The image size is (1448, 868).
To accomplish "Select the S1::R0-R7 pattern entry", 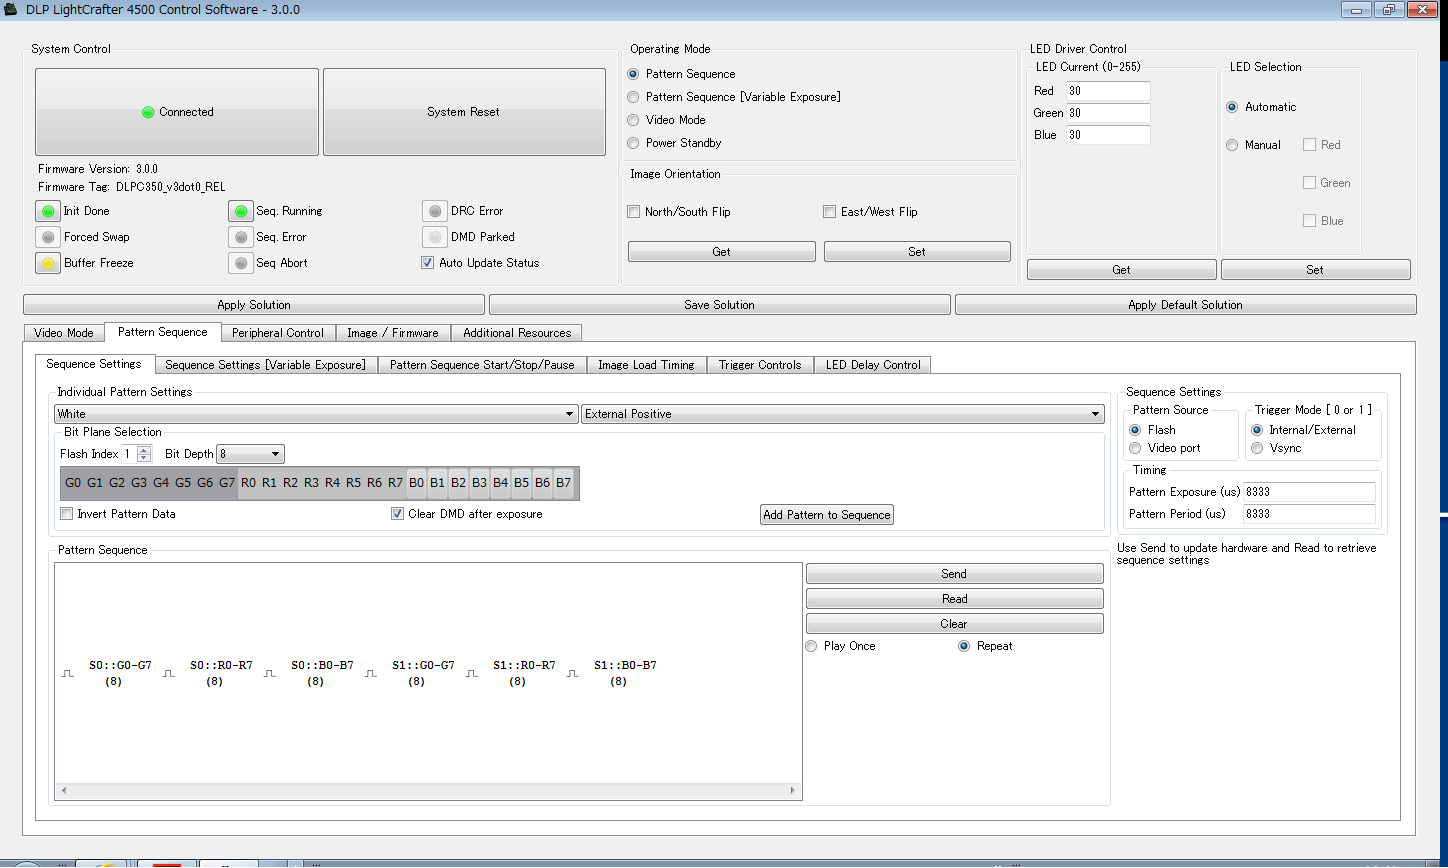I will [x=524, y=673].
